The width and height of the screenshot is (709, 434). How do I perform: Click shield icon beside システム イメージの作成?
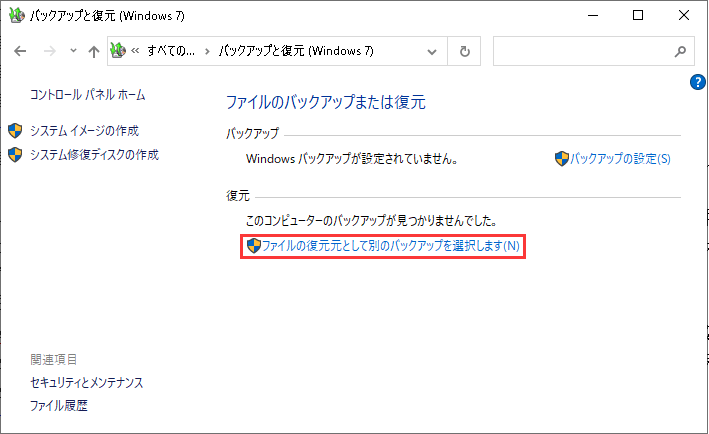pos(15,131)
